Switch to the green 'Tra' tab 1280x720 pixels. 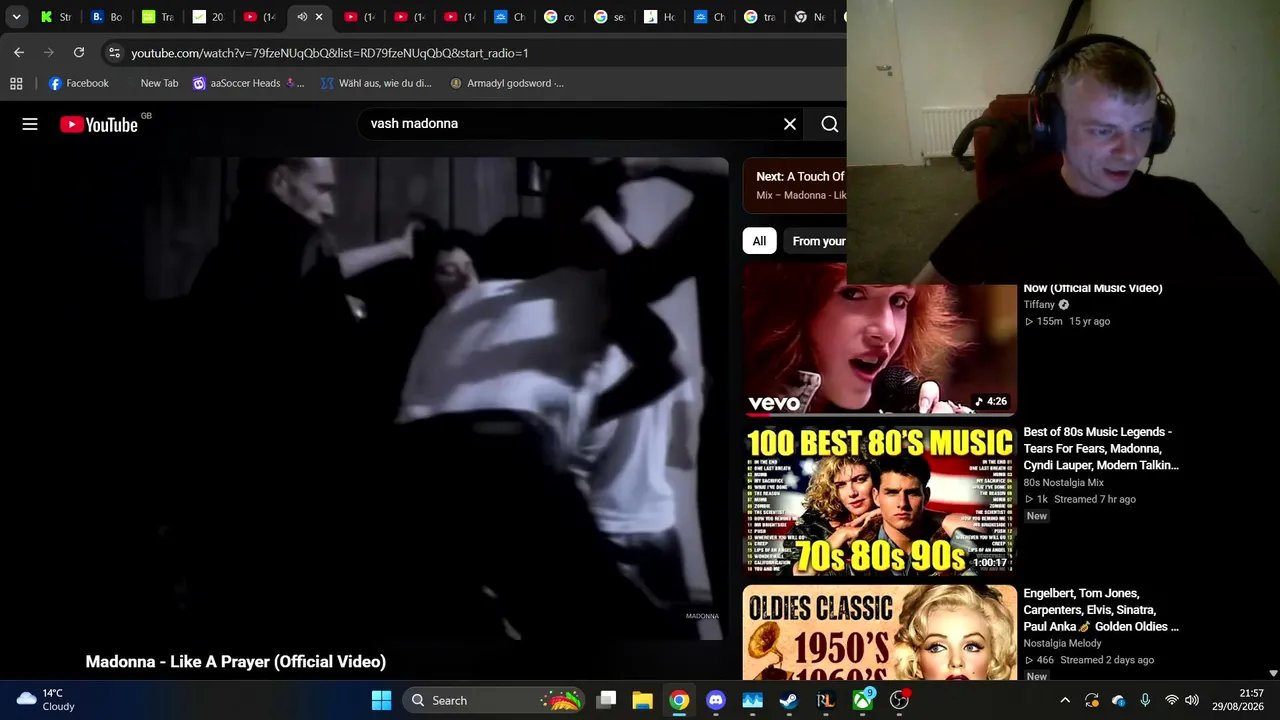158,17
